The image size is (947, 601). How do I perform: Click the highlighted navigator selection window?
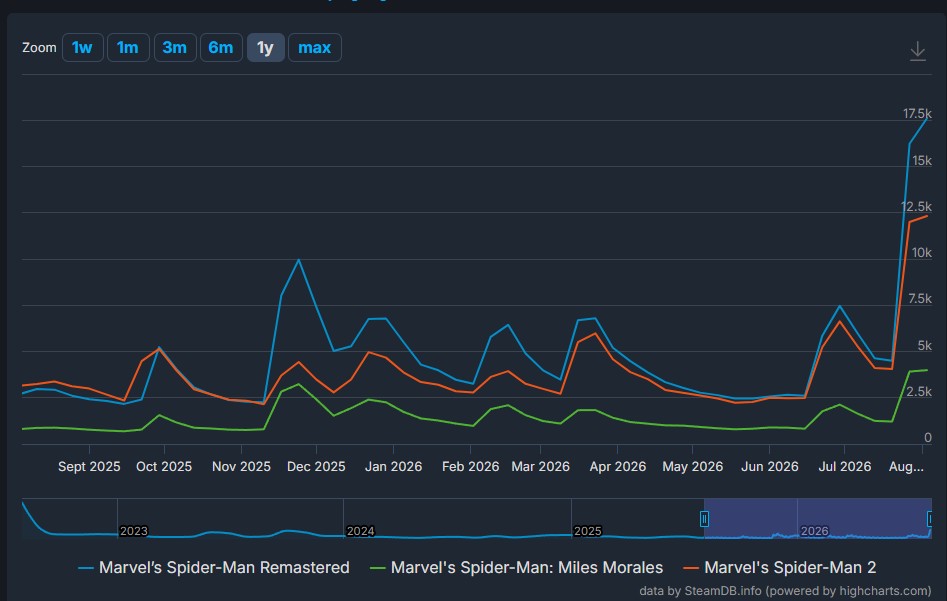point(817,518)
